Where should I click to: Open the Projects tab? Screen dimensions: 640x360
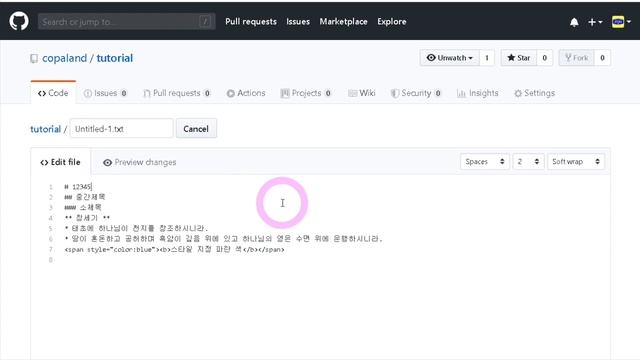pyautogui.click(x=306, y=93)
